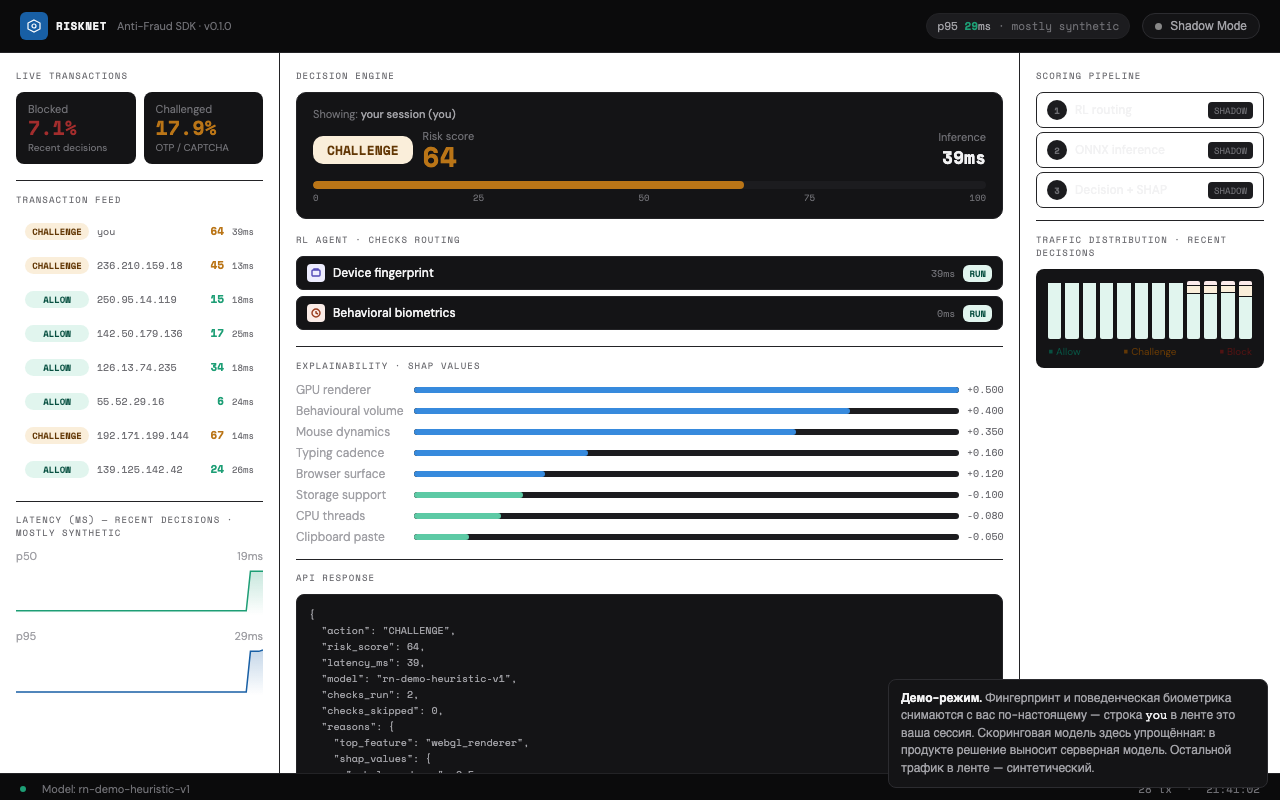The image size is (1280, 800).
Task: Select transaction 236.210.159.18
Action: [139, 266]
